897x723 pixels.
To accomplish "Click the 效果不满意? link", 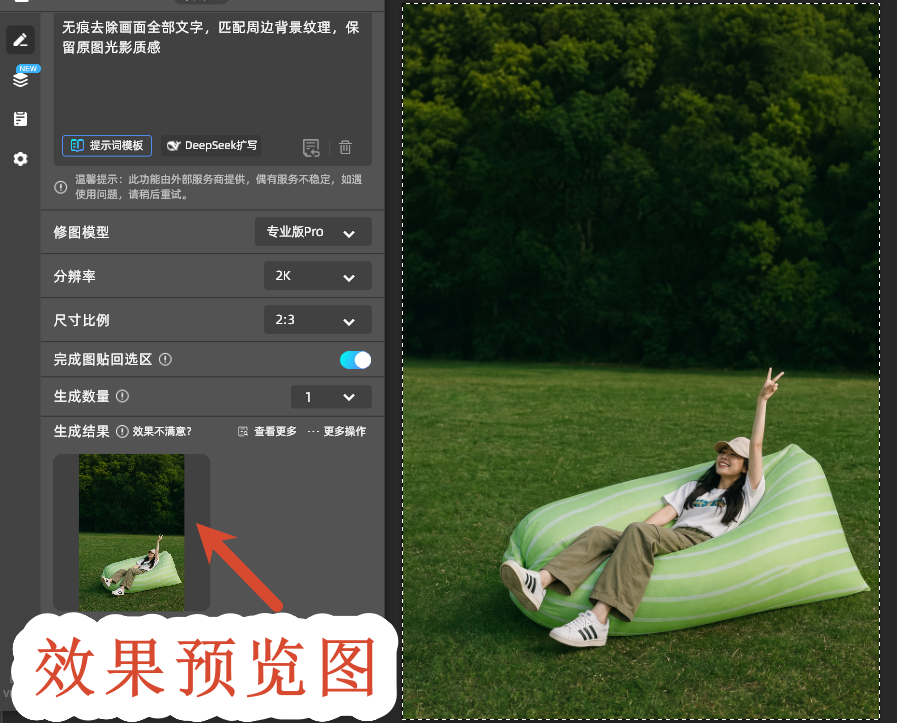I will pyautogui.click(x=162, y=431).
